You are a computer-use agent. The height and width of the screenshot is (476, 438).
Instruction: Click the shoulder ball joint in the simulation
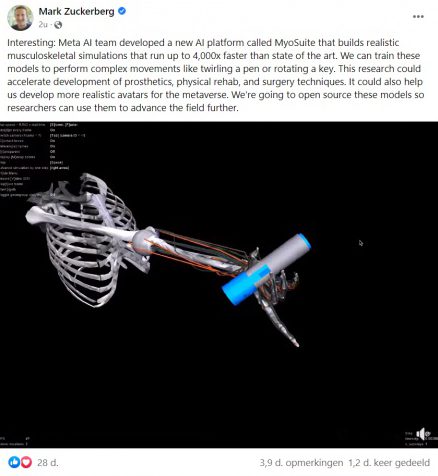point(144,242)
